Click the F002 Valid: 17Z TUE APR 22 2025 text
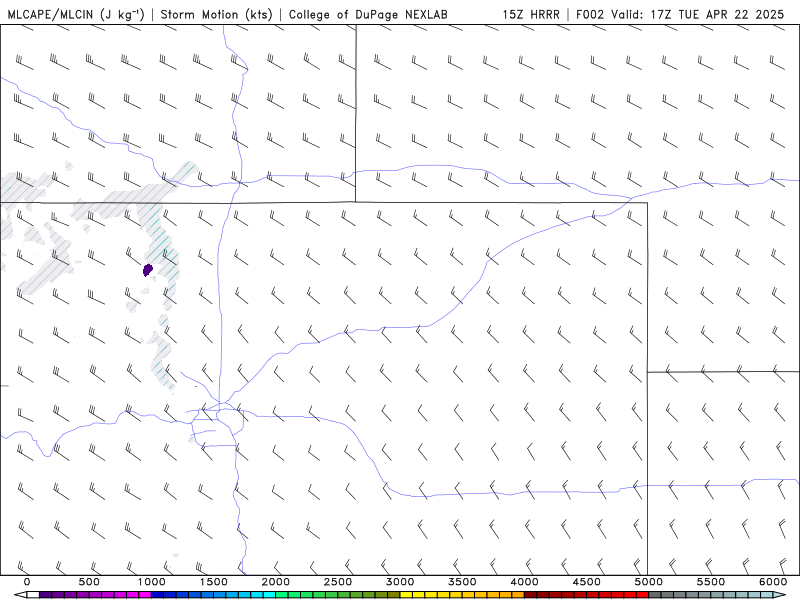Screen dimensions: 800x600 click(680, 14)
